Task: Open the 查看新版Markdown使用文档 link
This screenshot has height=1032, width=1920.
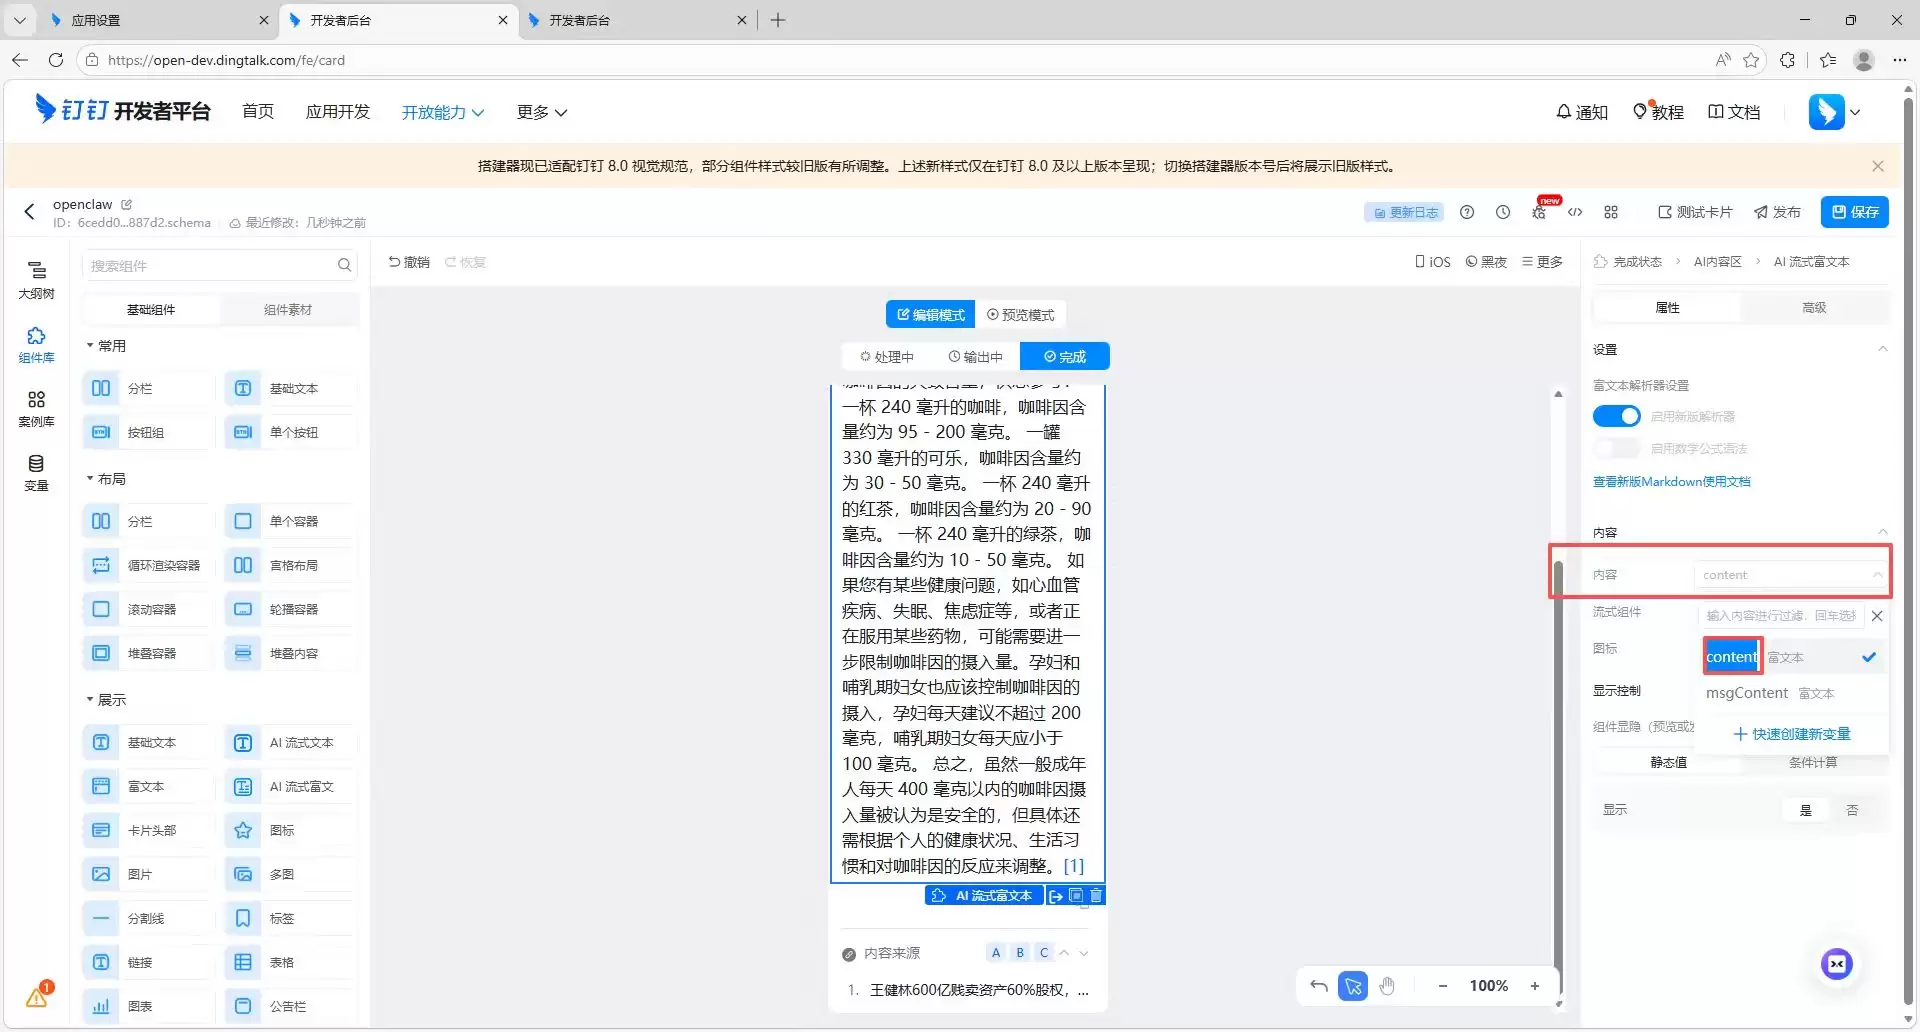Action: point(1671,482)
